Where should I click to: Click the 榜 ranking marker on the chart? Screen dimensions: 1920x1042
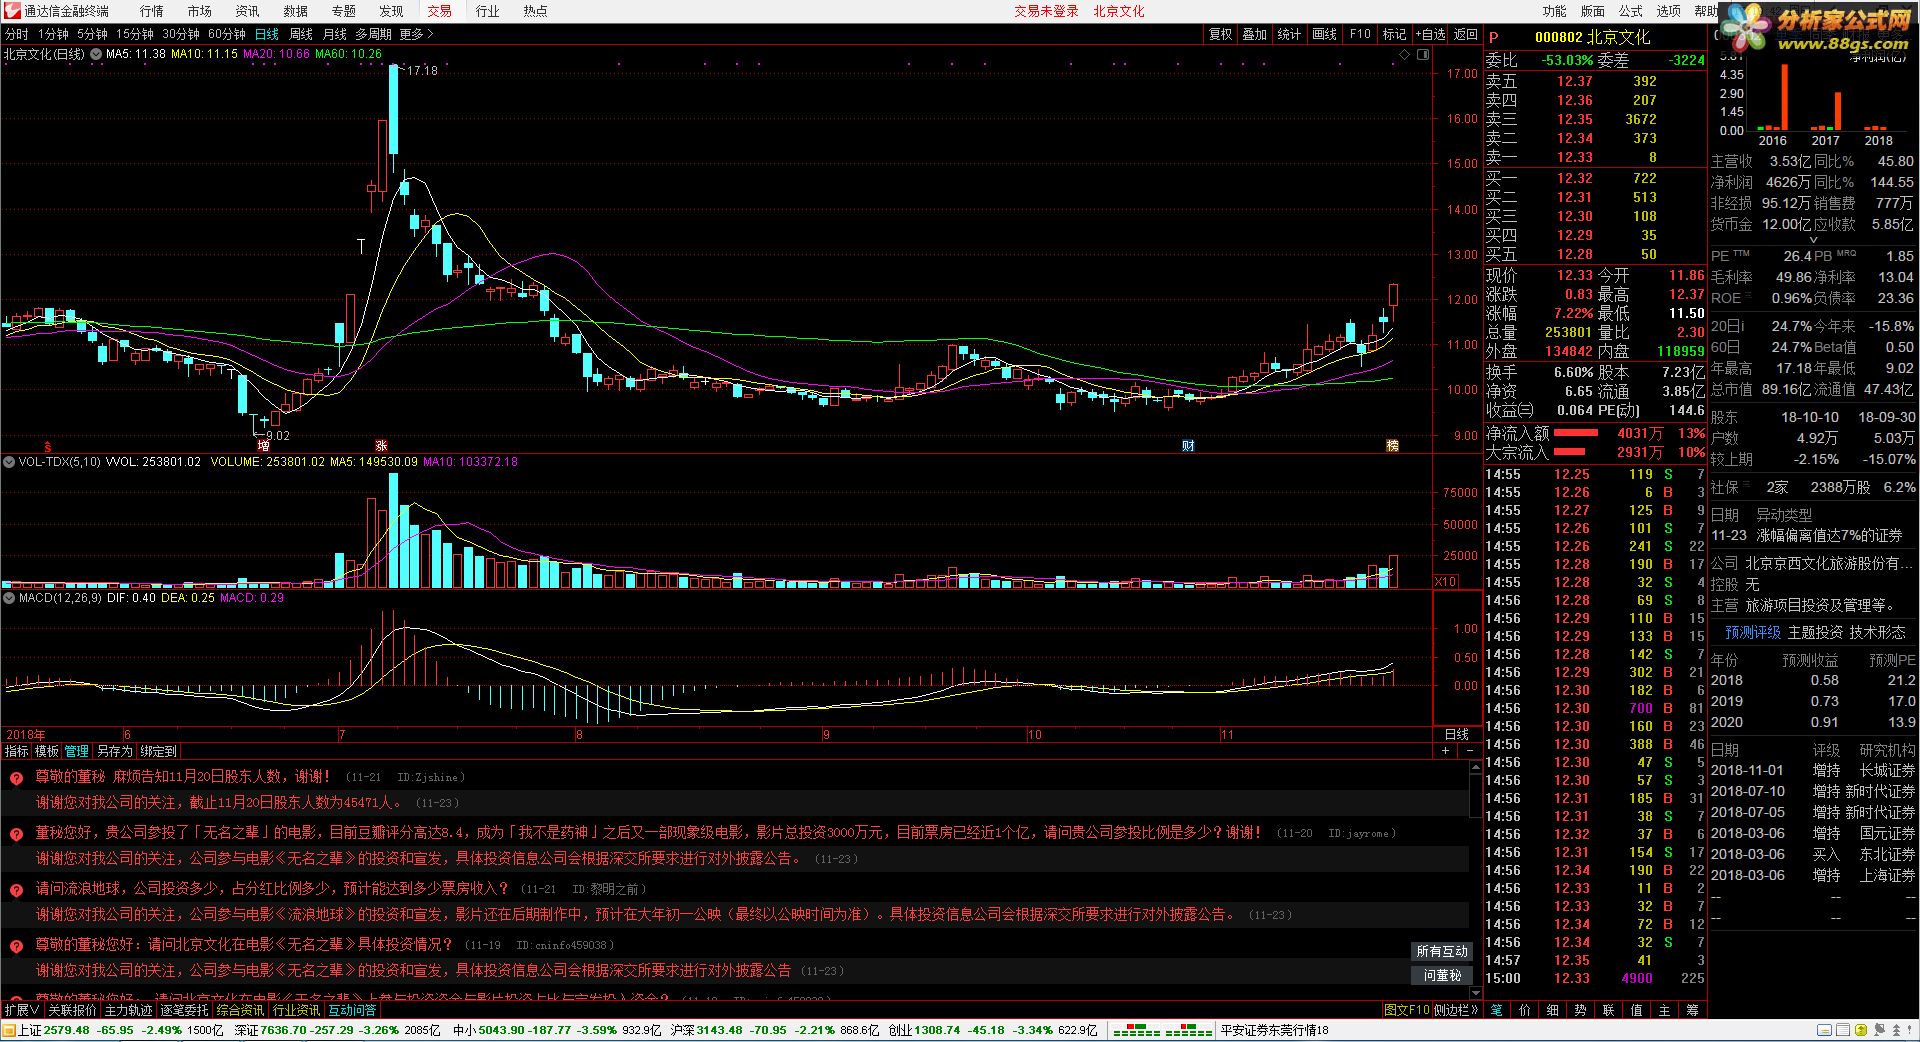1392,446
